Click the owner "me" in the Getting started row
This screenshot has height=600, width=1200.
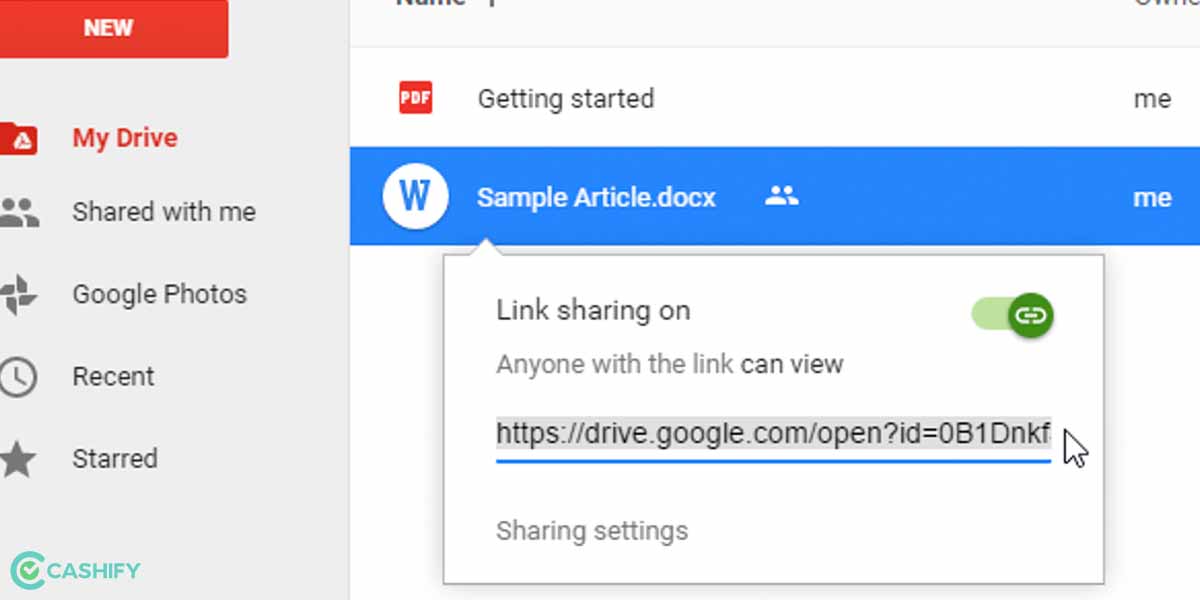click(1152, 99)
